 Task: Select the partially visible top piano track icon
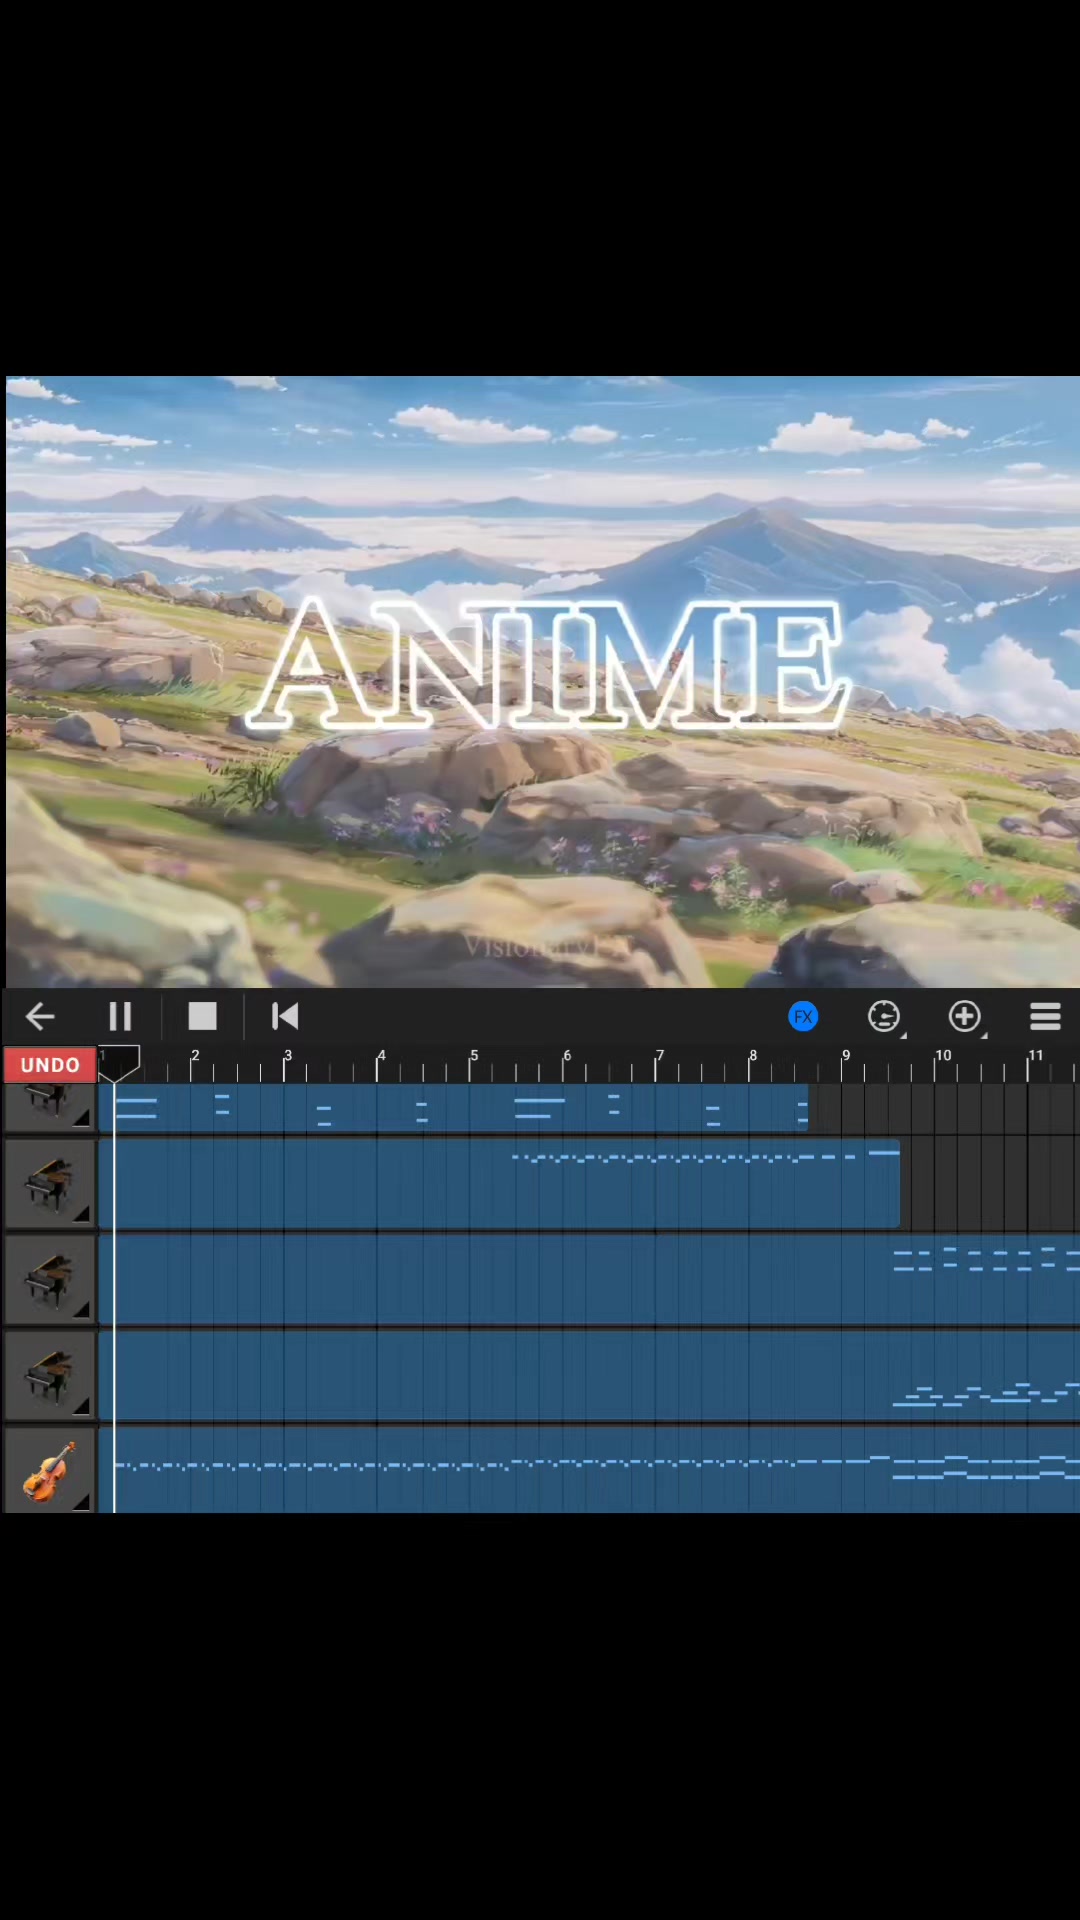(x=50, y=1108)
